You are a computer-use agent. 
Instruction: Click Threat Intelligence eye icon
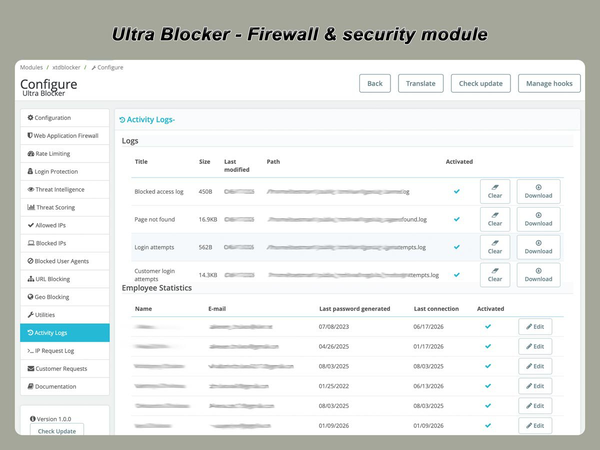click(x=31, y=189)
